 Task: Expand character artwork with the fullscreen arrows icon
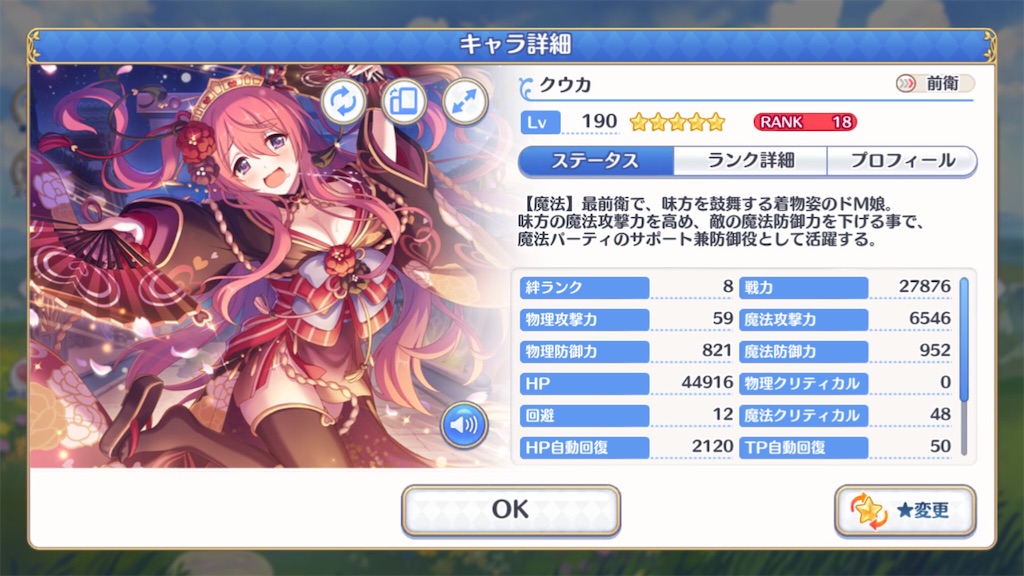[x=464, y=101]
